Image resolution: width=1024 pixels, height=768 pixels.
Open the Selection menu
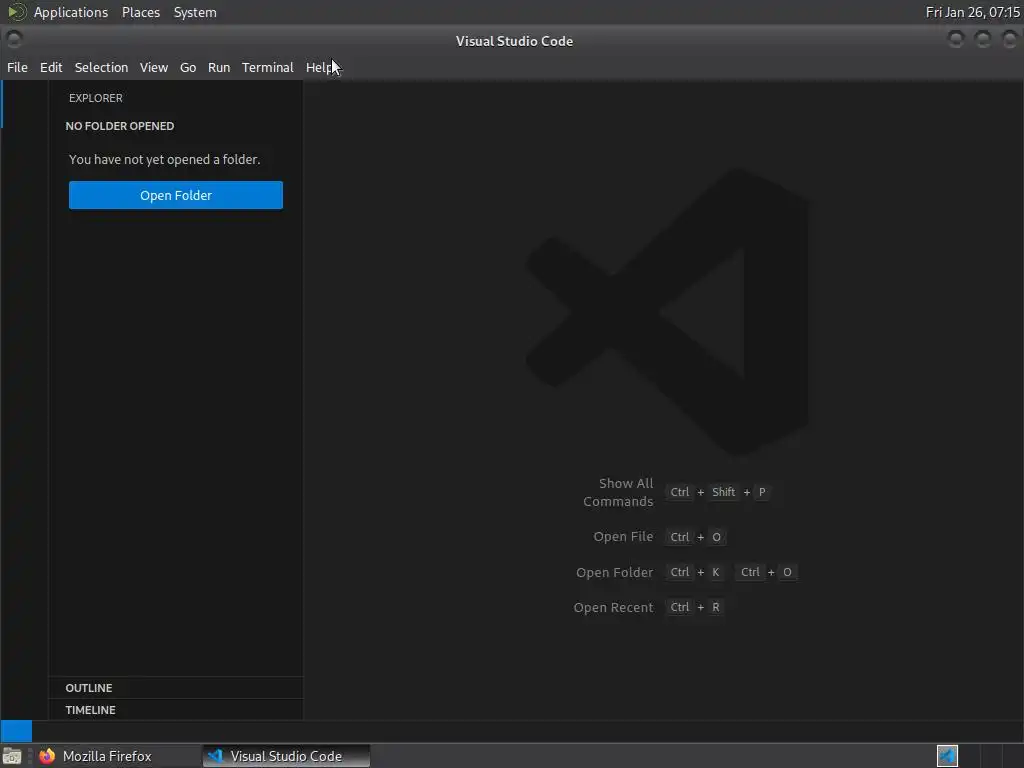[x=101, y=67]
